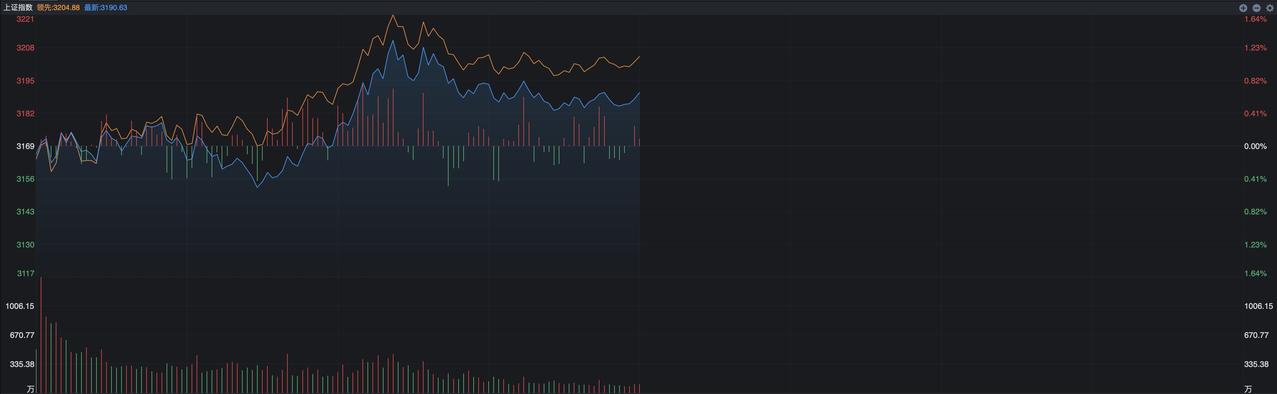1277x394 pixels.
Task: Click the peak of the orange line
Action: (x=392, y=15)
